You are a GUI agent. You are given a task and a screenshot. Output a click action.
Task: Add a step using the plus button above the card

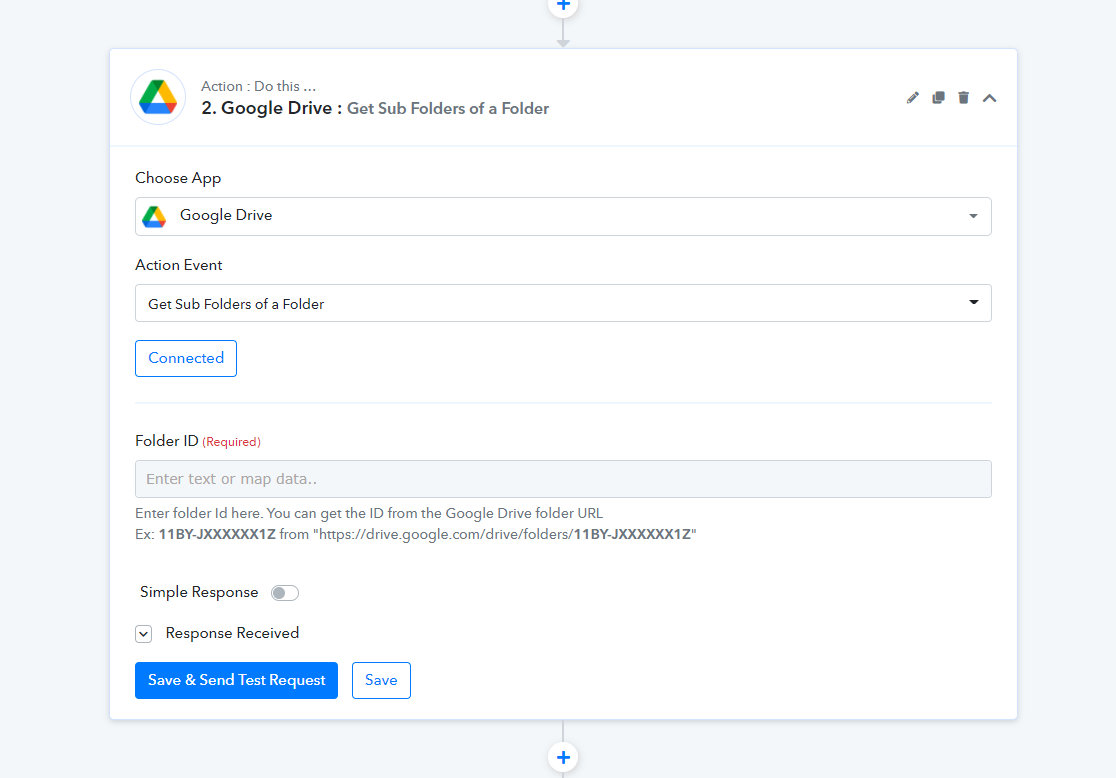pyautogui.click(x=563, y=6)
